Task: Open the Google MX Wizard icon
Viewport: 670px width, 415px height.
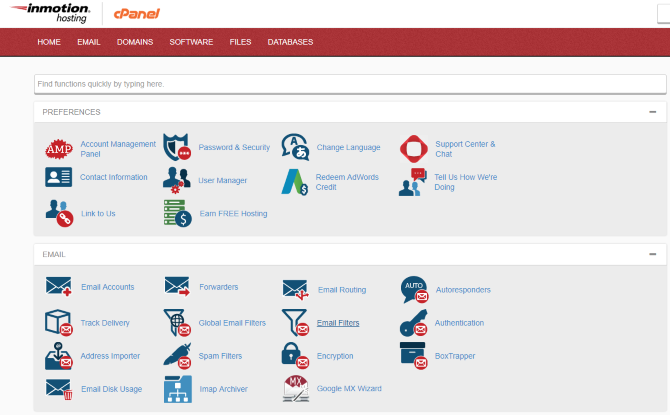Action: [295, 388]
